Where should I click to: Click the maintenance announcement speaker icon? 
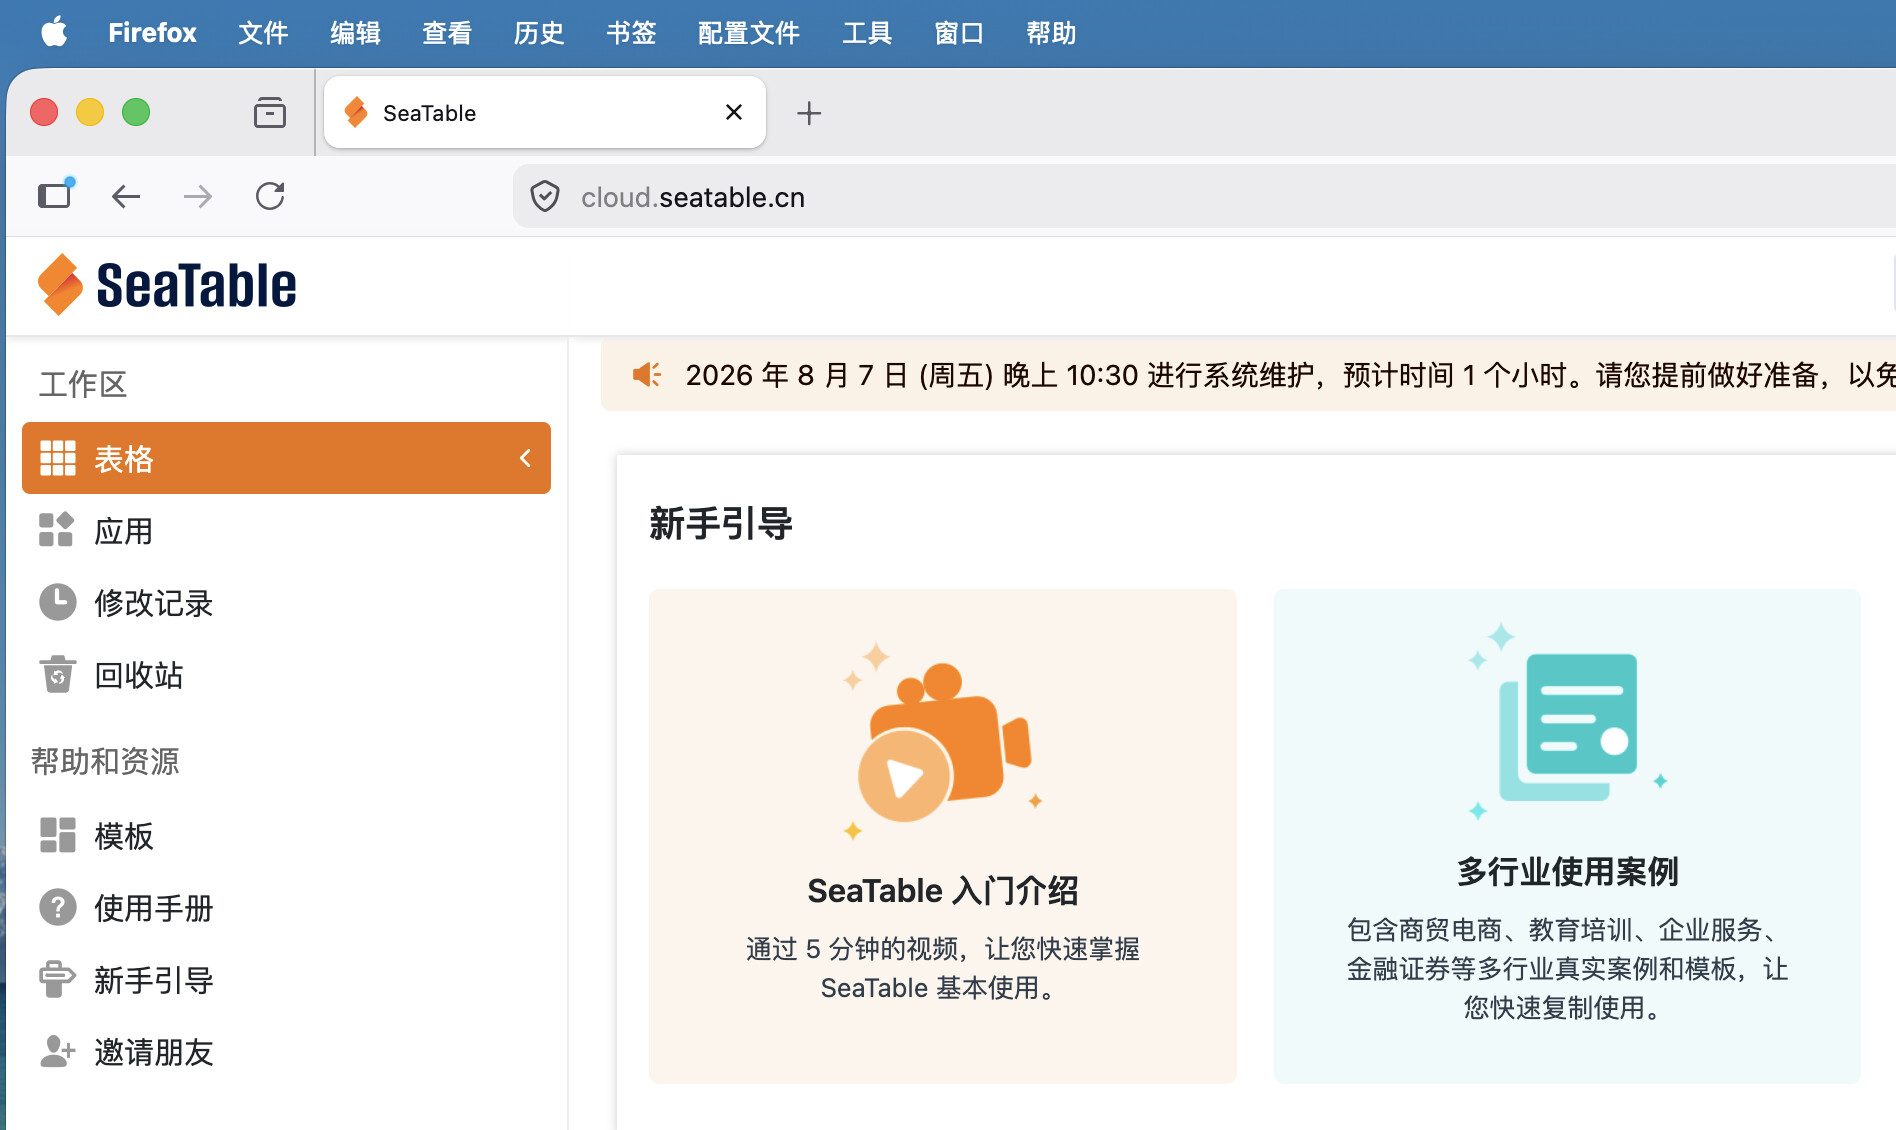click(x=647, y=375)
